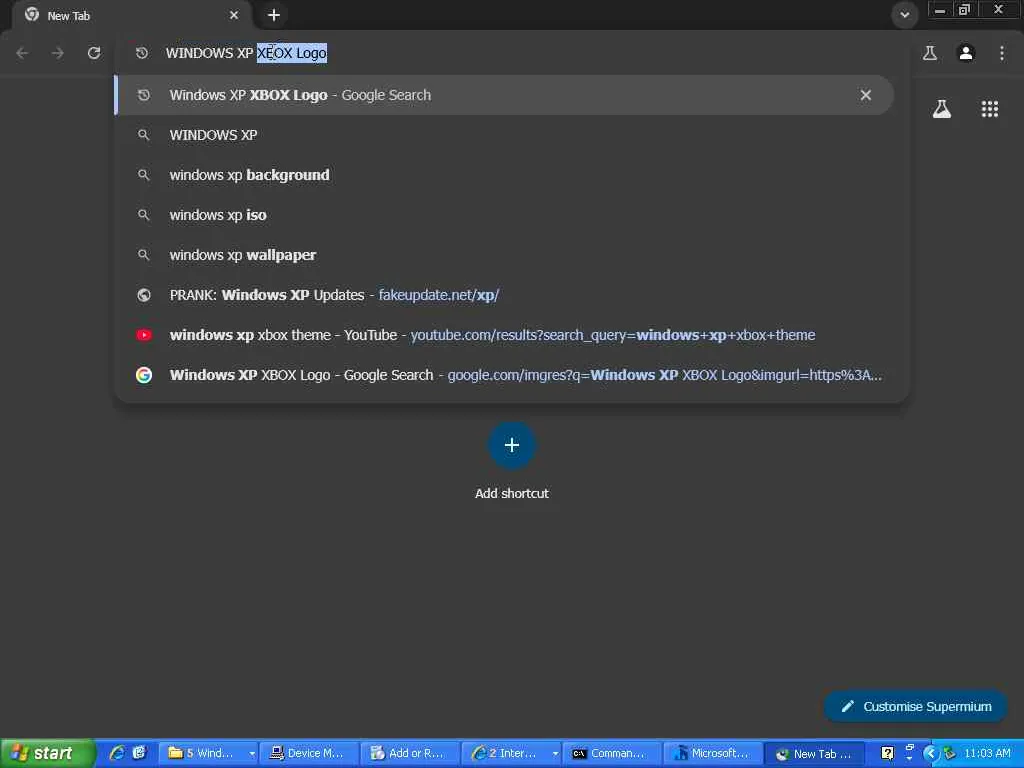The width and height of the screenshot is (1024, 768).
Task: Switch to 5 Wind... taskbar group
Action: click(202, 753)
